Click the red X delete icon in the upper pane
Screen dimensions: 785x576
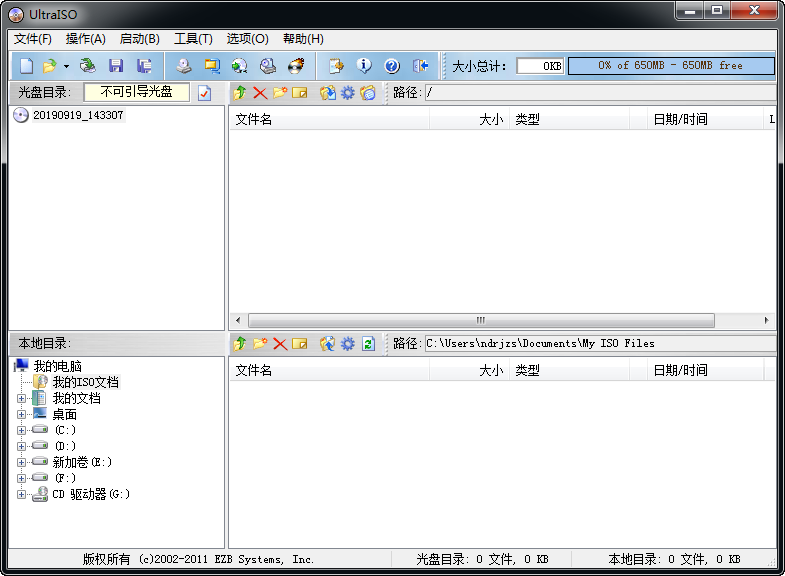[260, 93]
